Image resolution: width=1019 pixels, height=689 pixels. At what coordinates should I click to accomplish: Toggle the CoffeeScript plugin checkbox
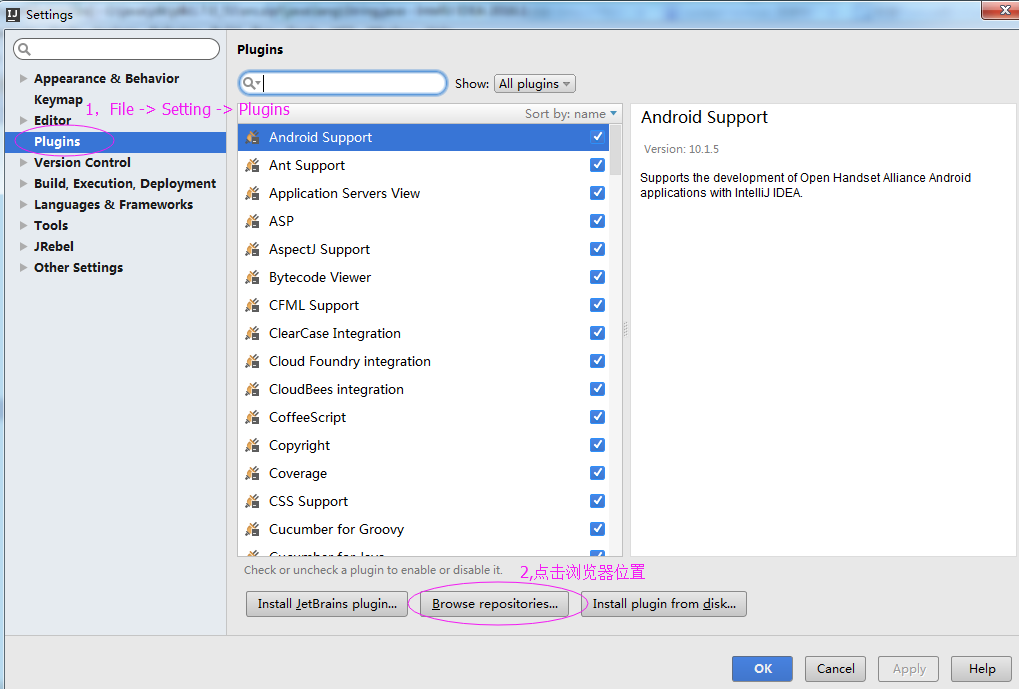[x=597, y=416]
